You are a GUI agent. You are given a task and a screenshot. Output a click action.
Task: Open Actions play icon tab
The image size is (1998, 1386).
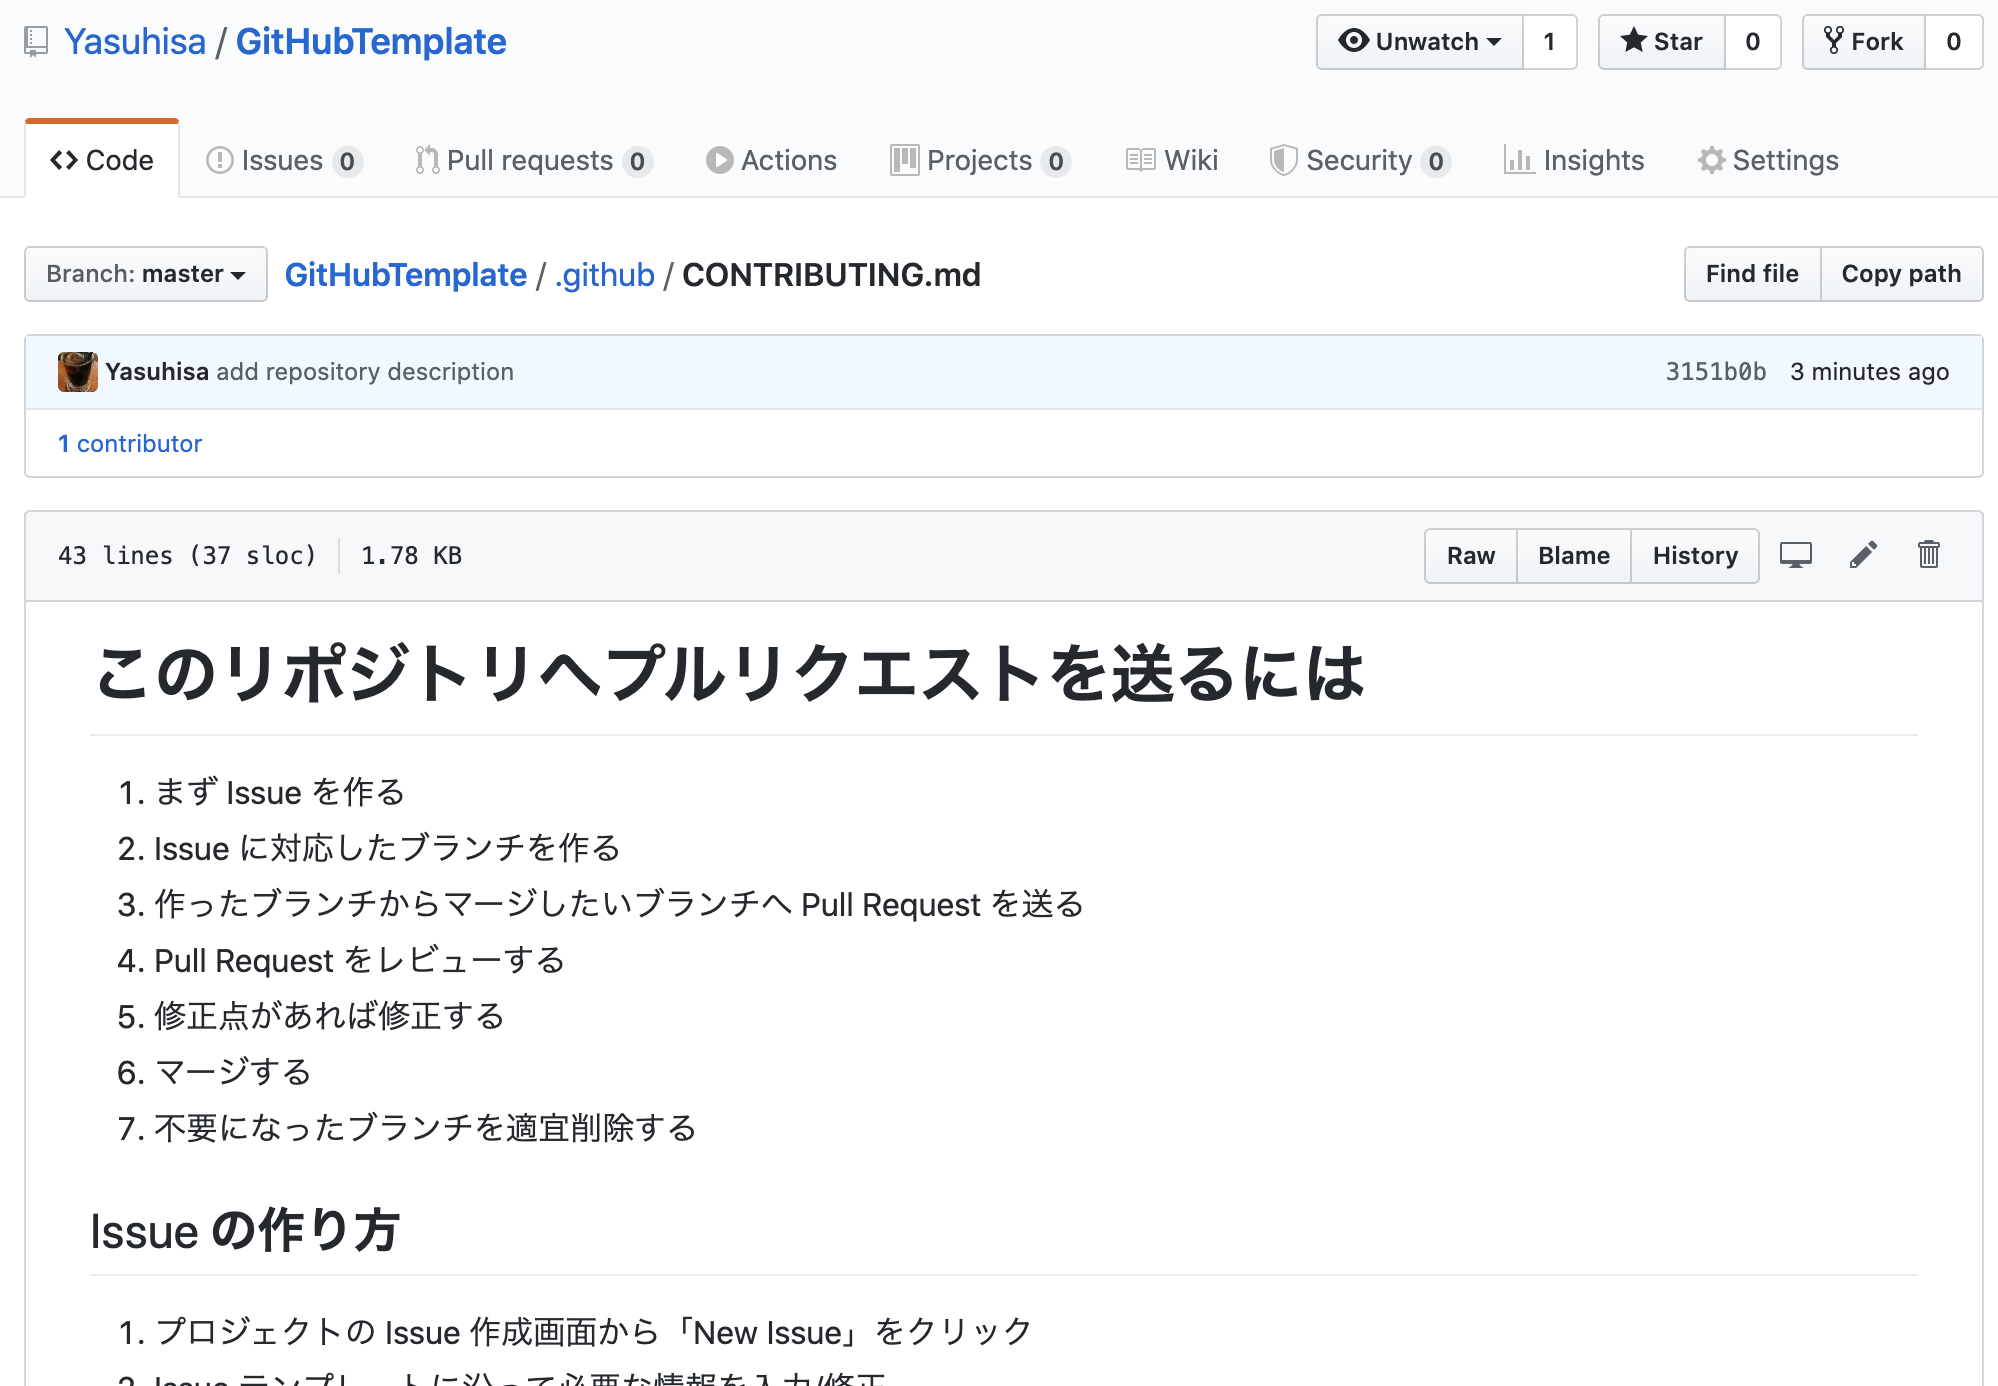tap(771, 160)
